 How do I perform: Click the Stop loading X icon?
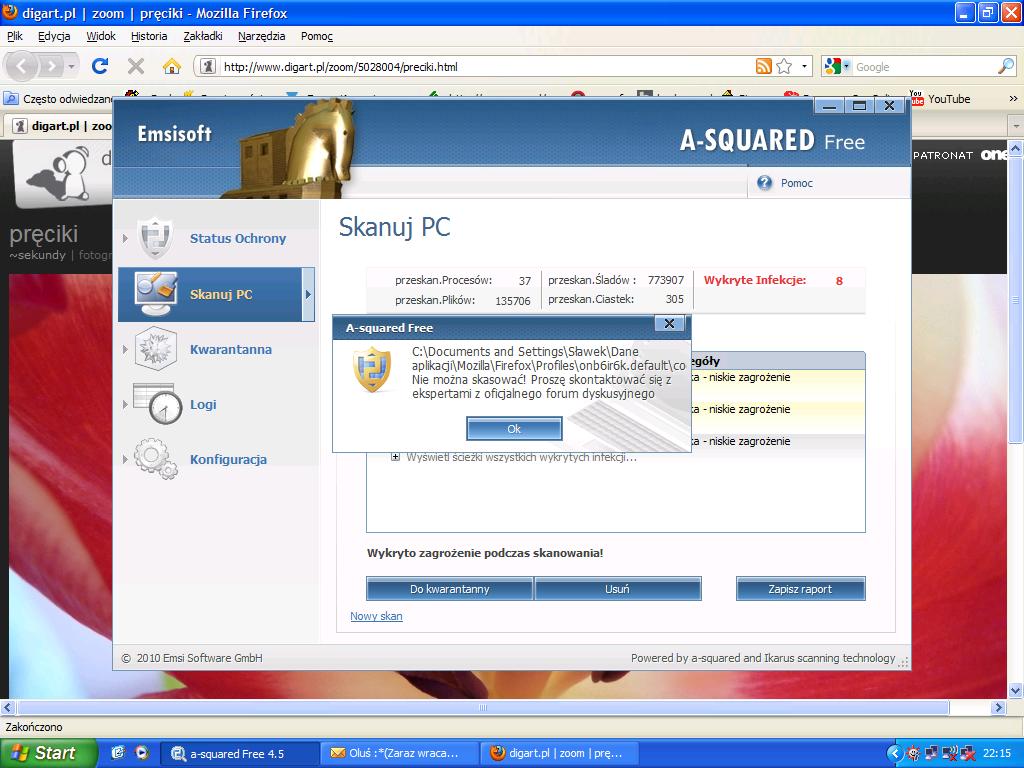pyautogui.click(x=136, y=66)
